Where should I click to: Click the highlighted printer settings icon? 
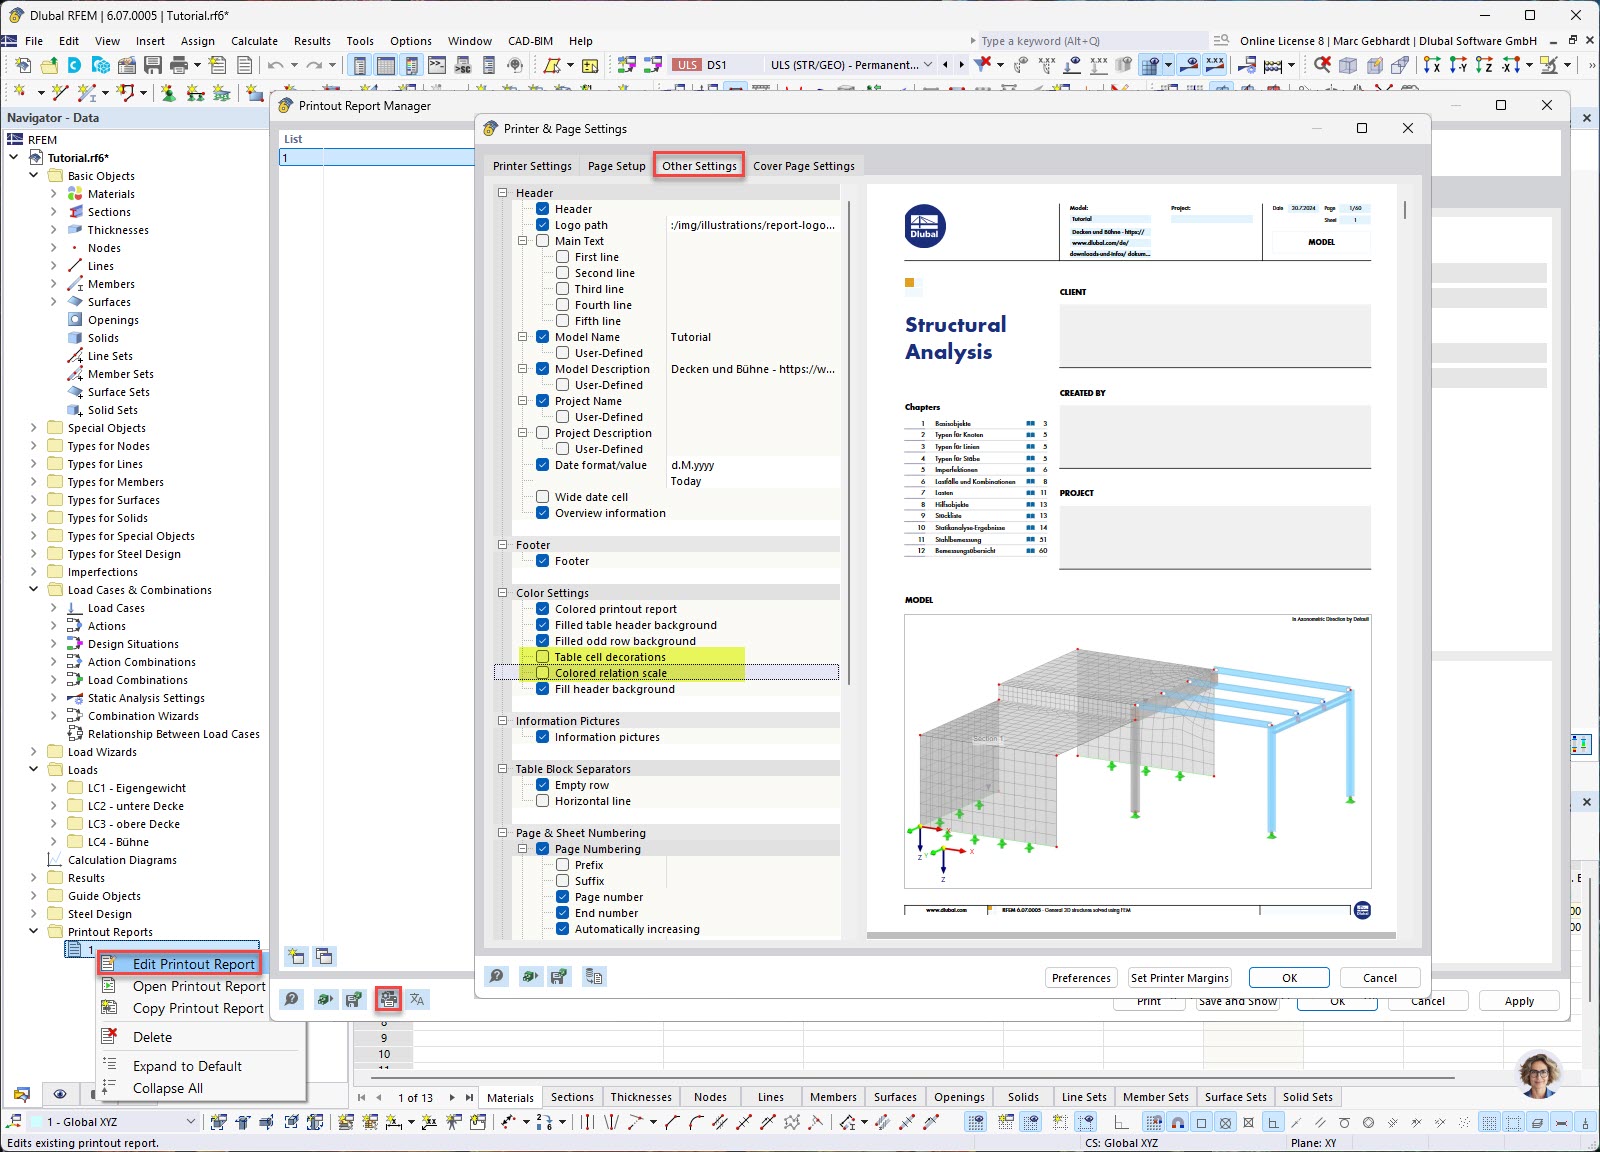(389, 999)
